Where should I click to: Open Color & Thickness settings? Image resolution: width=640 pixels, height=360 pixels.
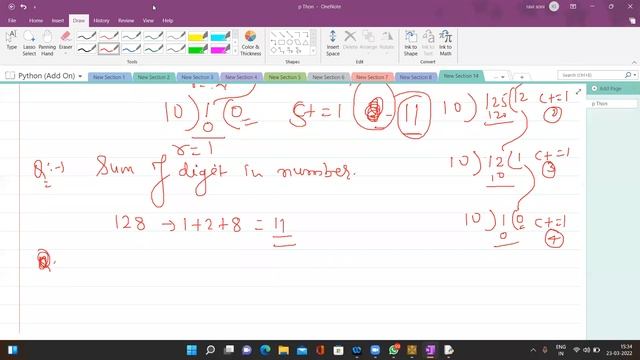pos(250,43)
